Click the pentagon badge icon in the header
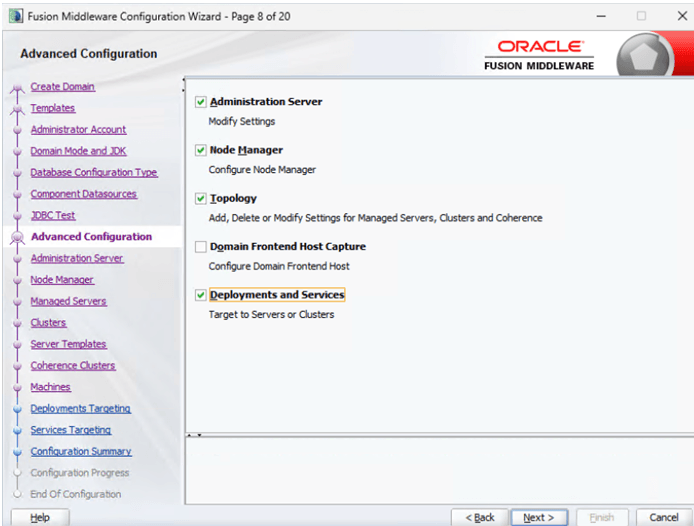Screen dimensions: 694x526 pos(644,56)
